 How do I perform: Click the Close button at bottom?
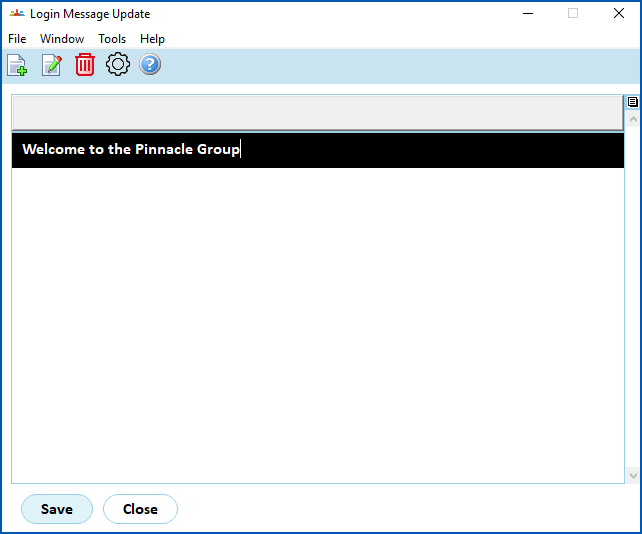click(140, 509)
